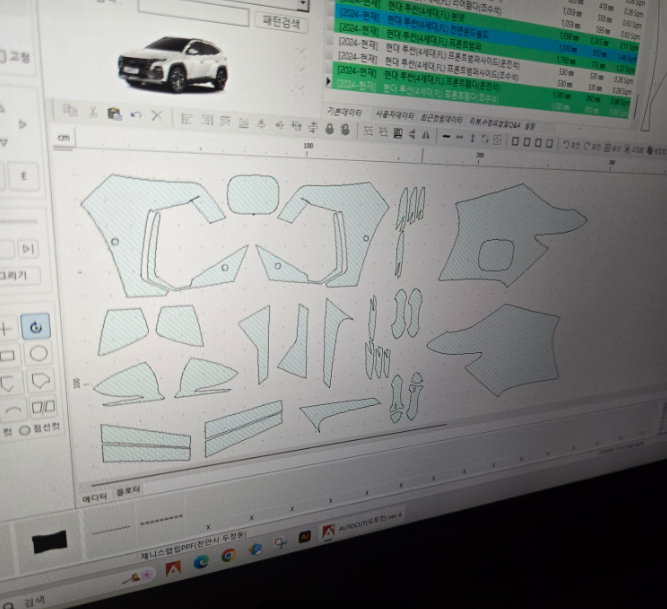Screen dimensions: 667x609
Task: Select the arc curve tool
Action: (x=13, y=410)
